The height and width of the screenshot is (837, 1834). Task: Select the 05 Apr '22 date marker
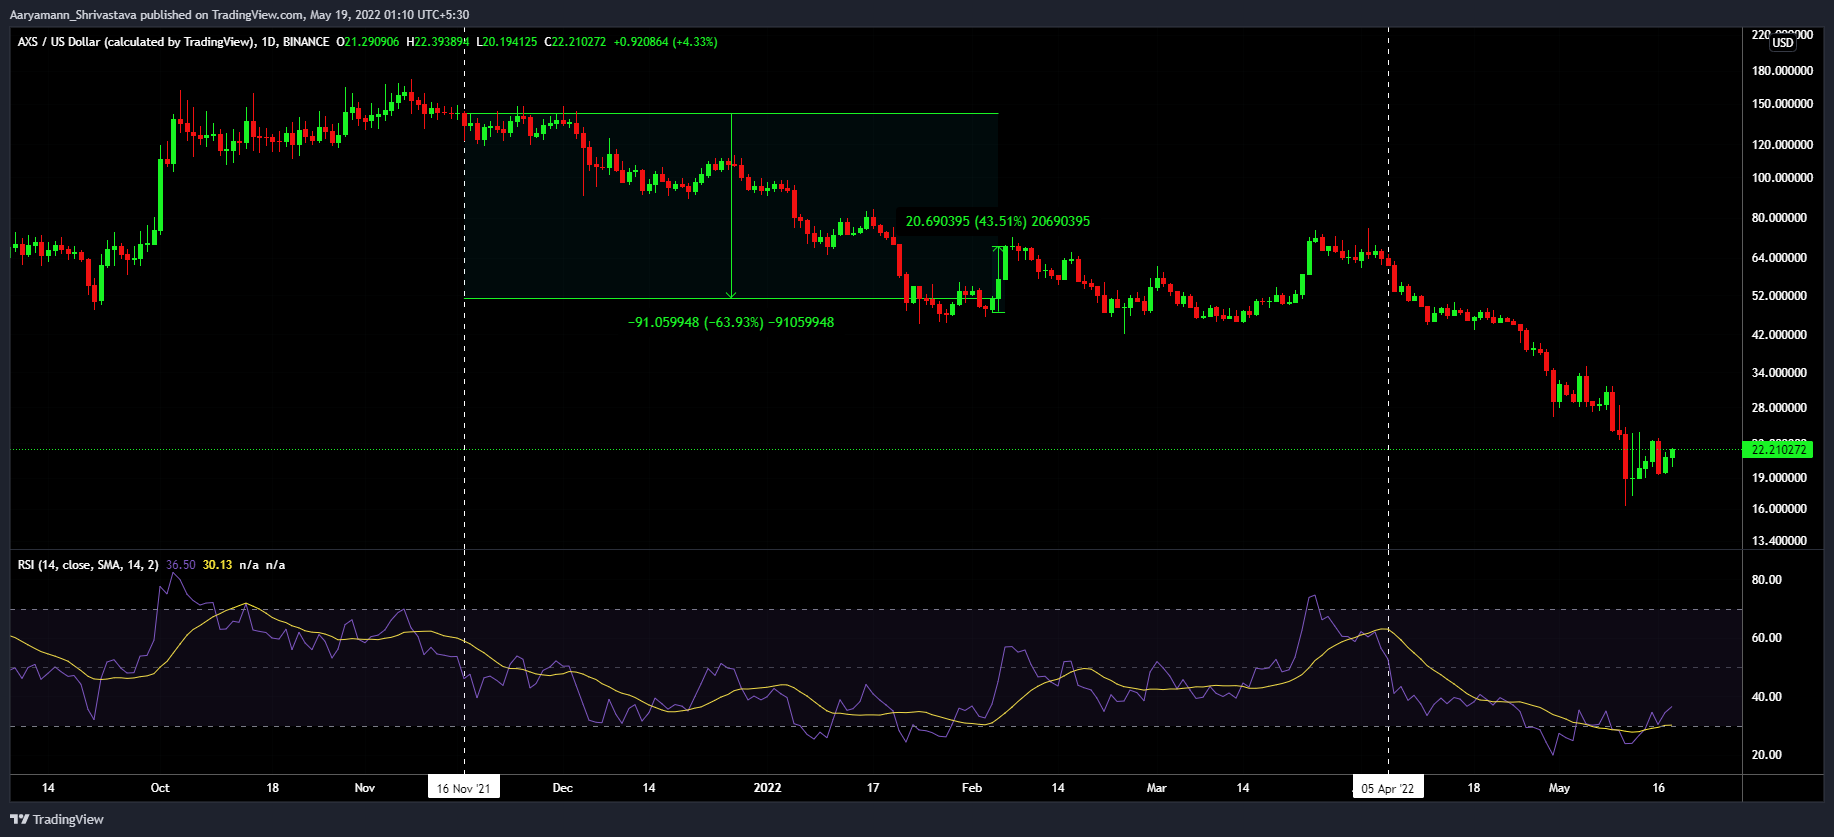click(1388, 788)
